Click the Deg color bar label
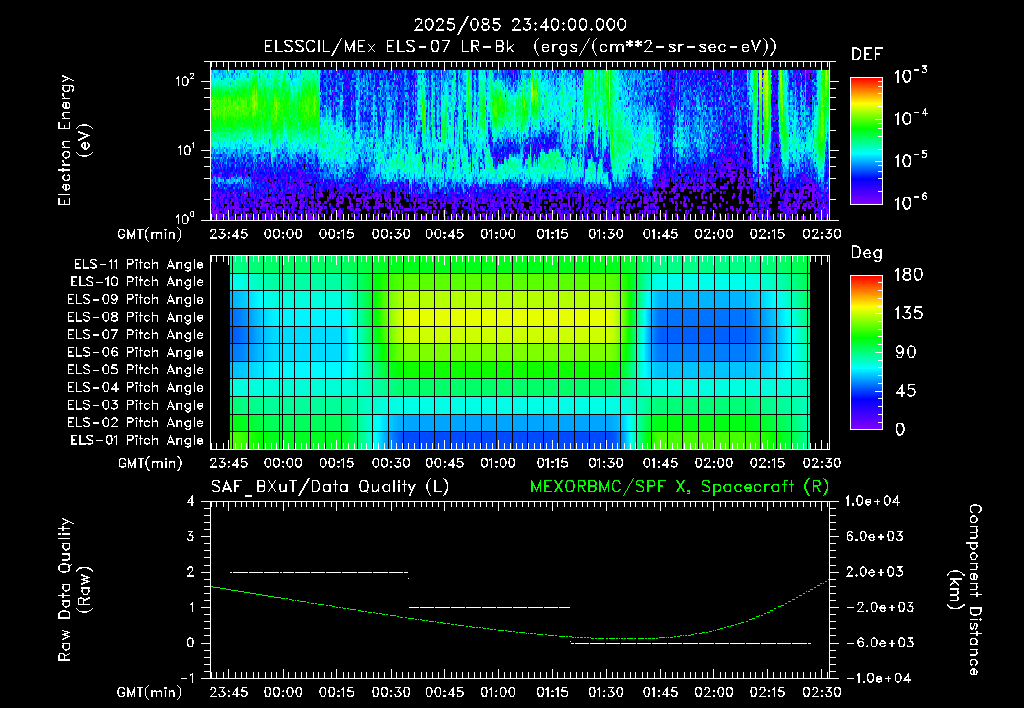This screenshot has height=708, width=1024. 867,253
